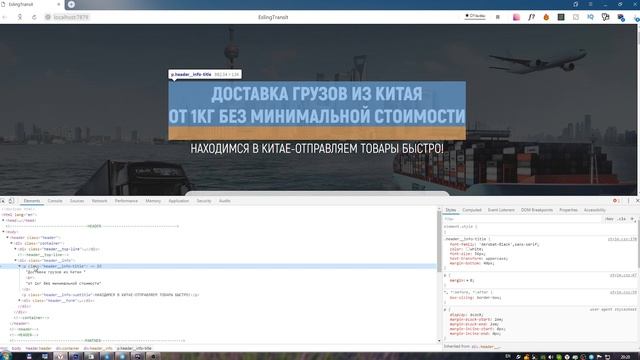Click the taskbar clock
This screenshot has height=360, width=640.
click(x=625, y=357)
